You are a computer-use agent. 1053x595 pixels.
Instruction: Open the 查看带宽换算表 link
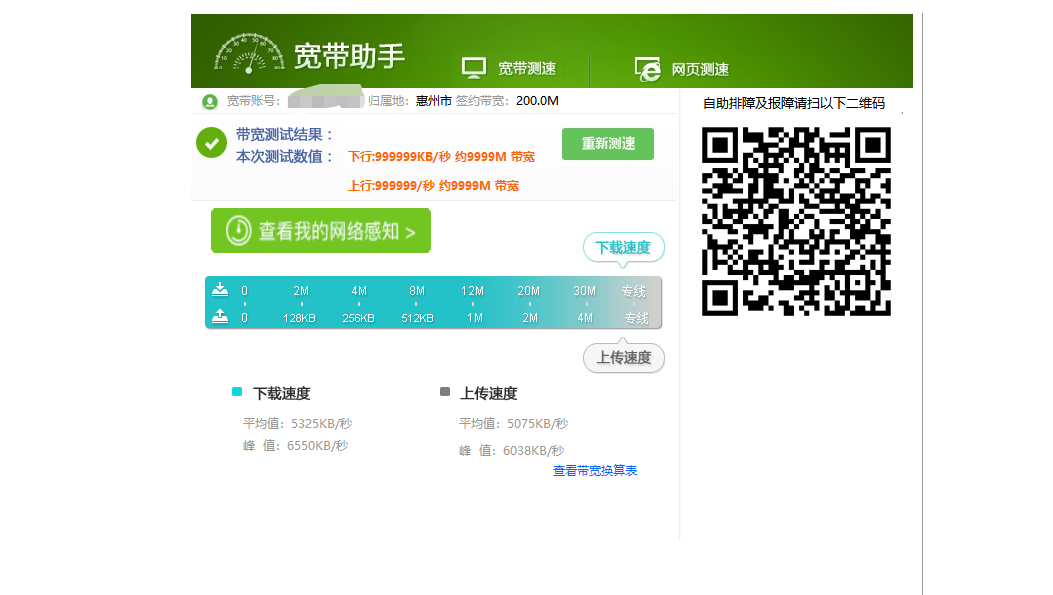(x=595, y=471)
